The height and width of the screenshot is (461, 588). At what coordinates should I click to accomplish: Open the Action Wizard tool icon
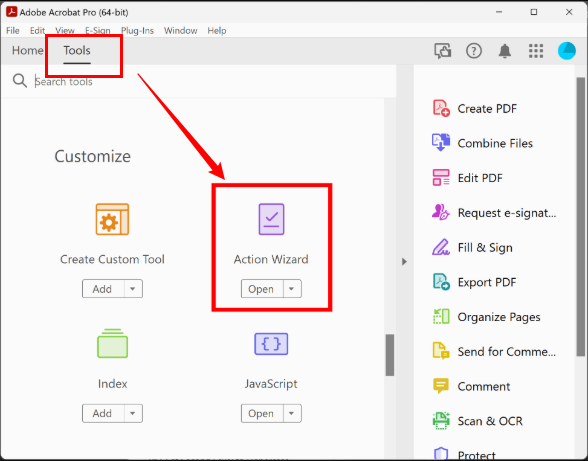(x=271, y=219)
